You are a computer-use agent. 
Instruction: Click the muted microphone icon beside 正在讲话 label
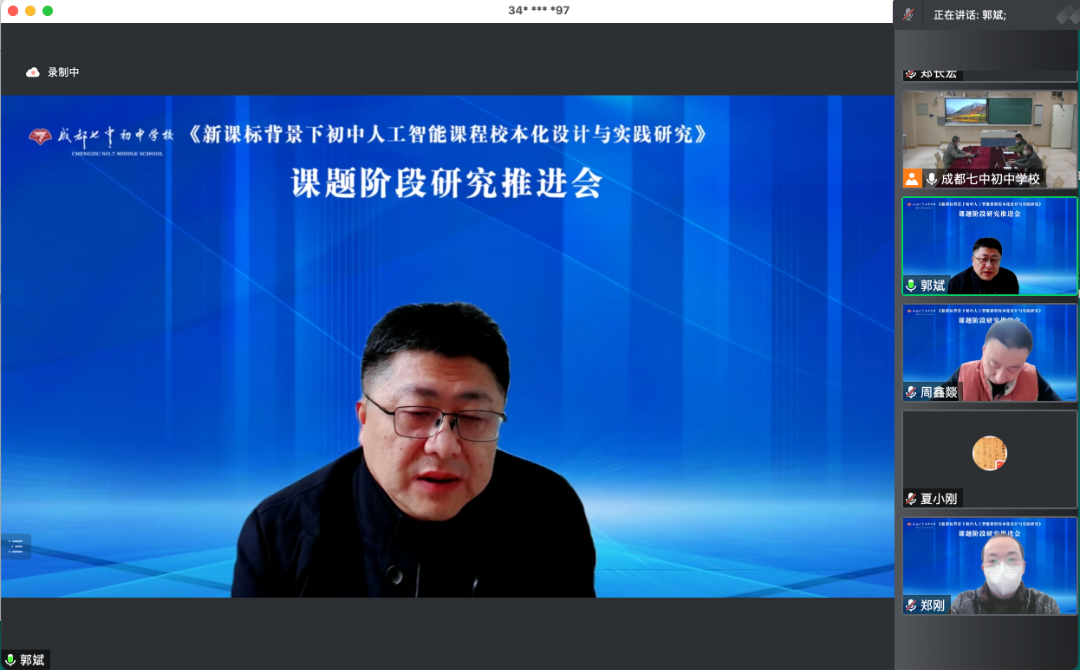(x=907, y=14)
